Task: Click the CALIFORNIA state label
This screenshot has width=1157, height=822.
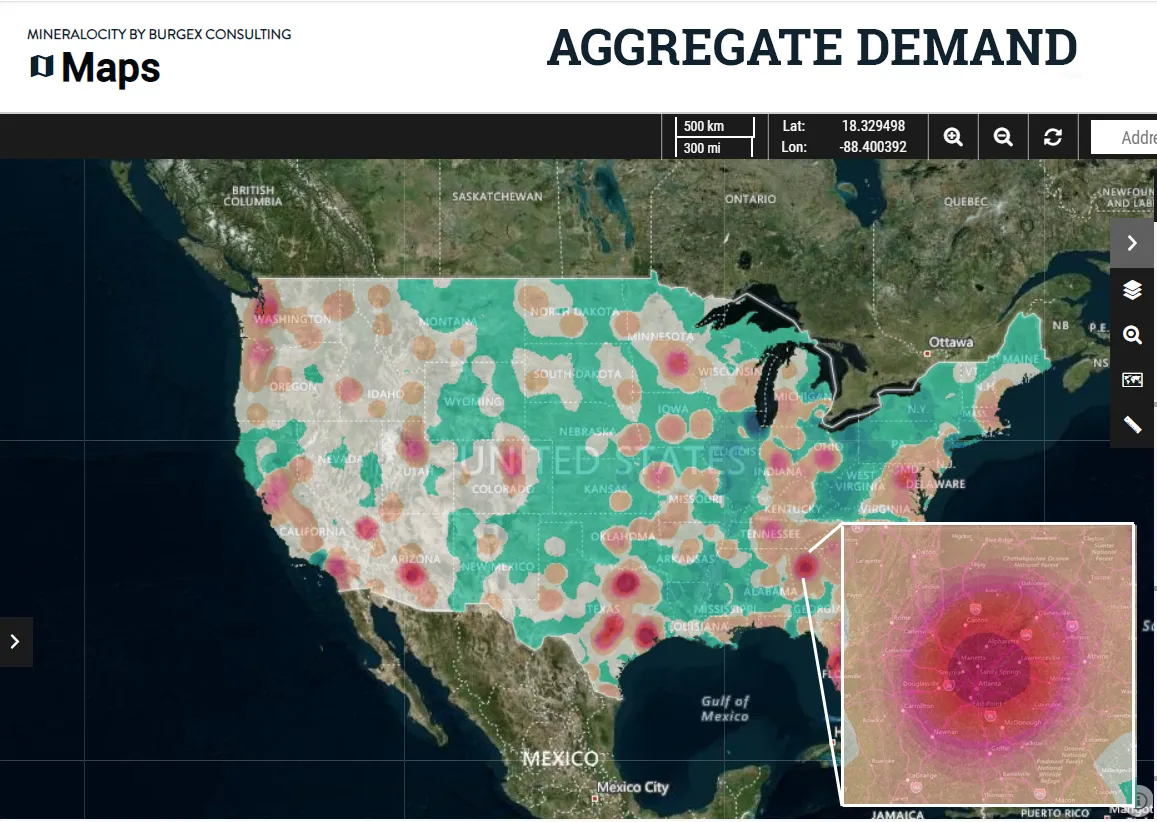Action: click(312, 531)
